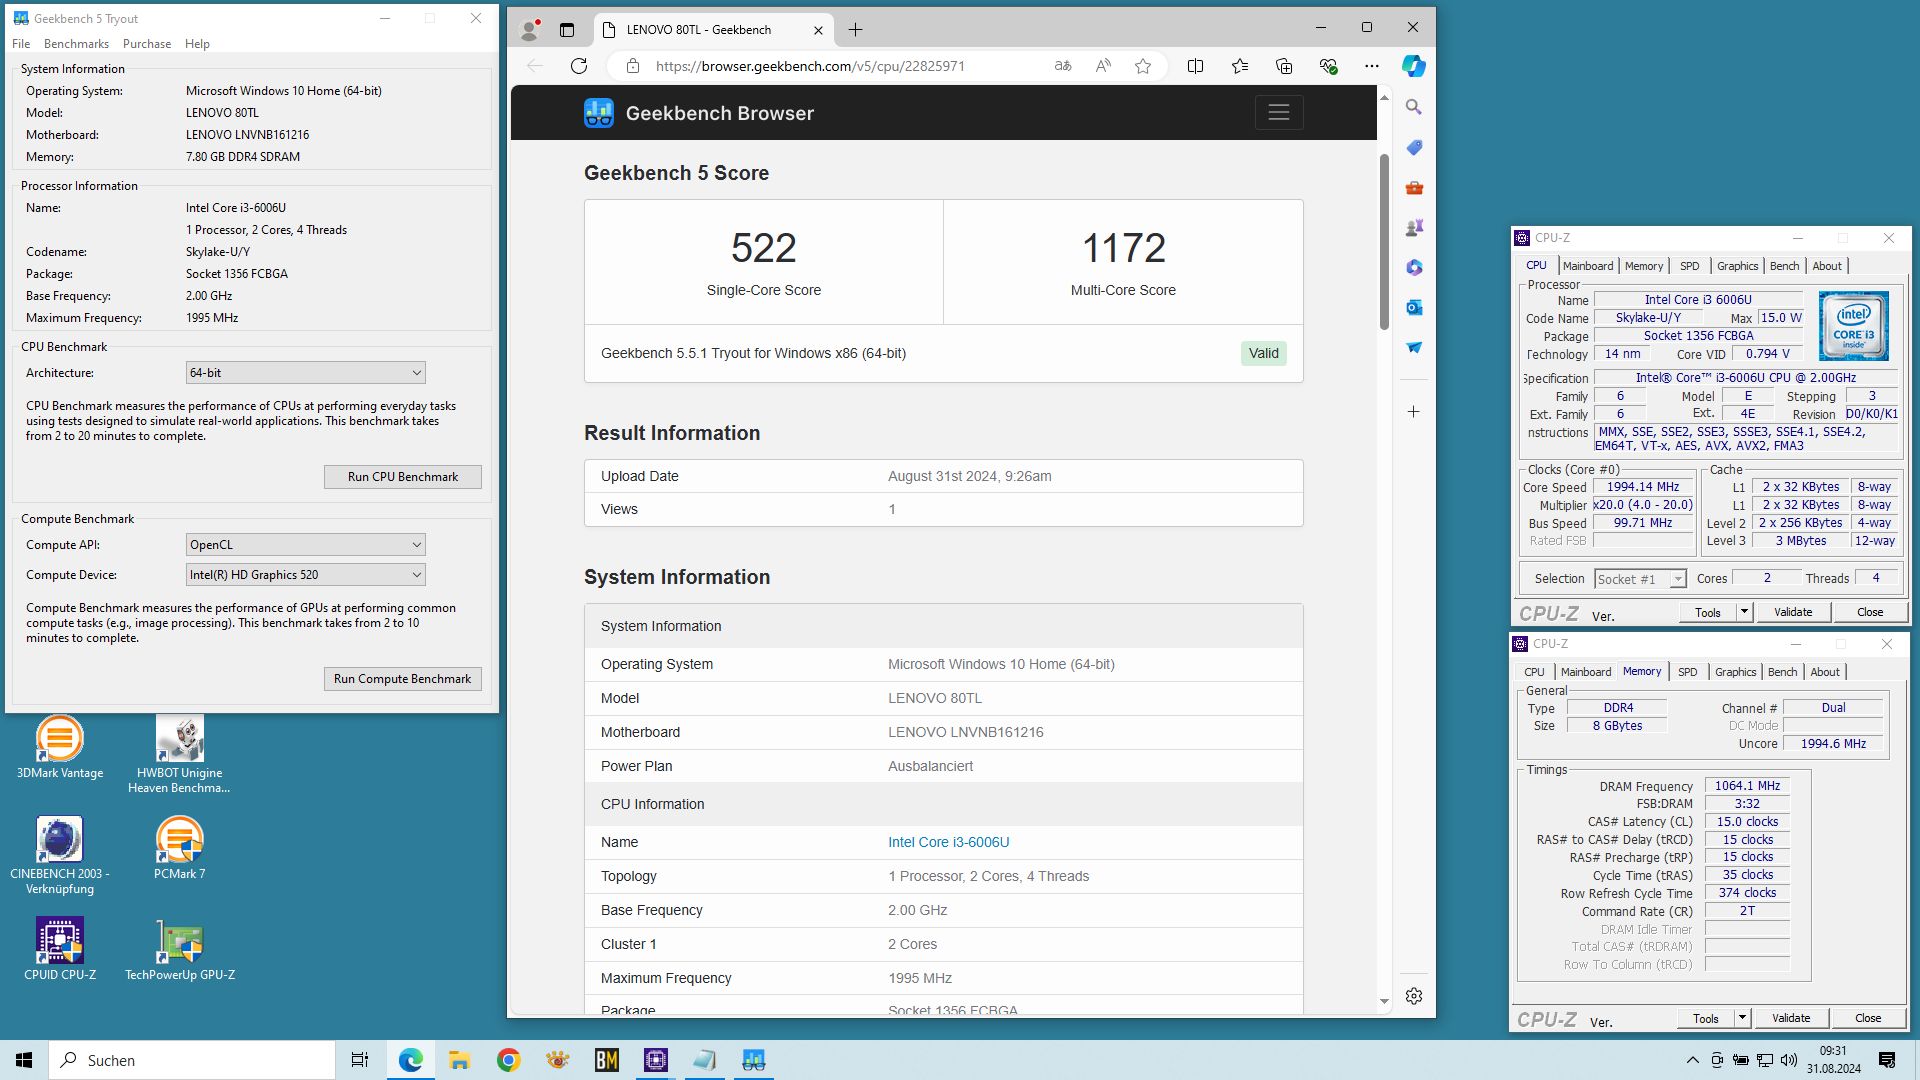
Task: Open Geekbench Benchmarks menu
Action: (76, 44)
